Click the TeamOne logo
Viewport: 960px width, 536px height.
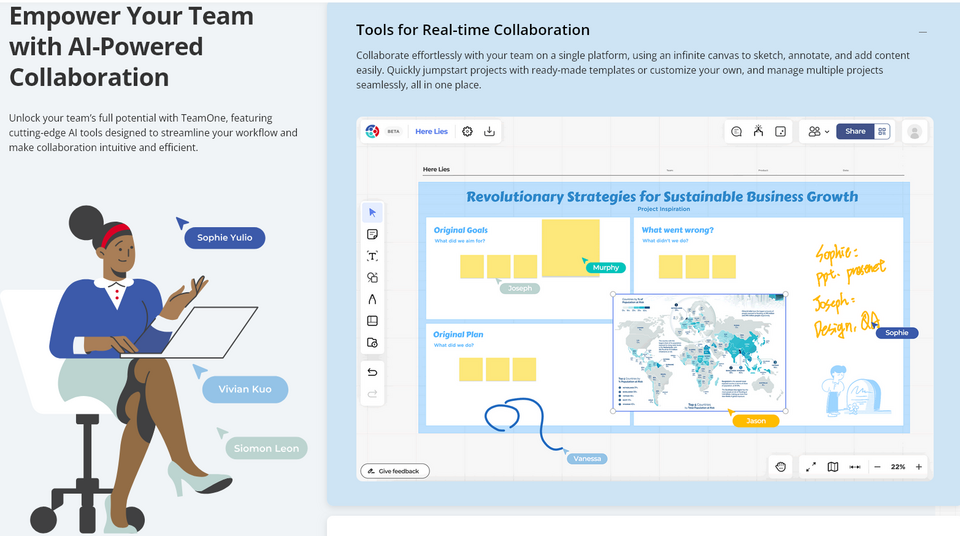pyautogui.click(x=372, y=131)
